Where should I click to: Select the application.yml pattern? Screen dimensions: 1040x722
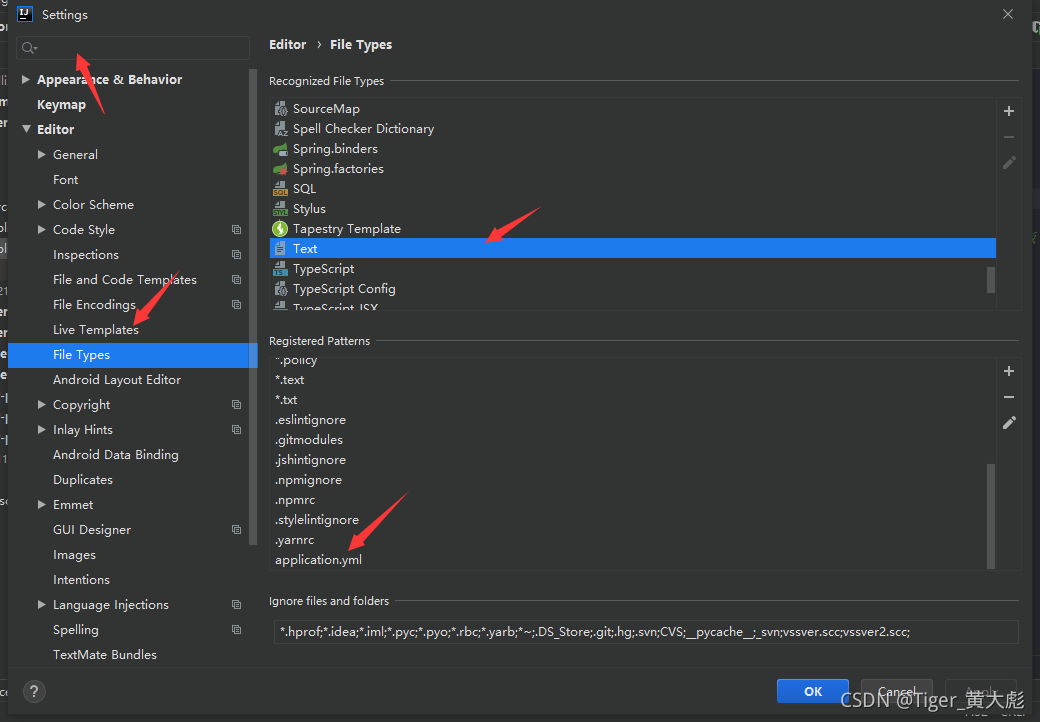[318, 560]
